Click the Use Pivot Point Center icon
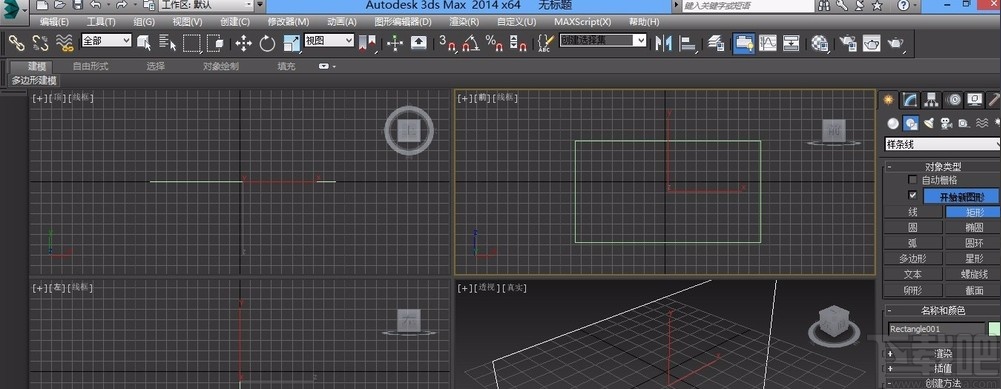The image size is (1001, 389). pos(368,43)
